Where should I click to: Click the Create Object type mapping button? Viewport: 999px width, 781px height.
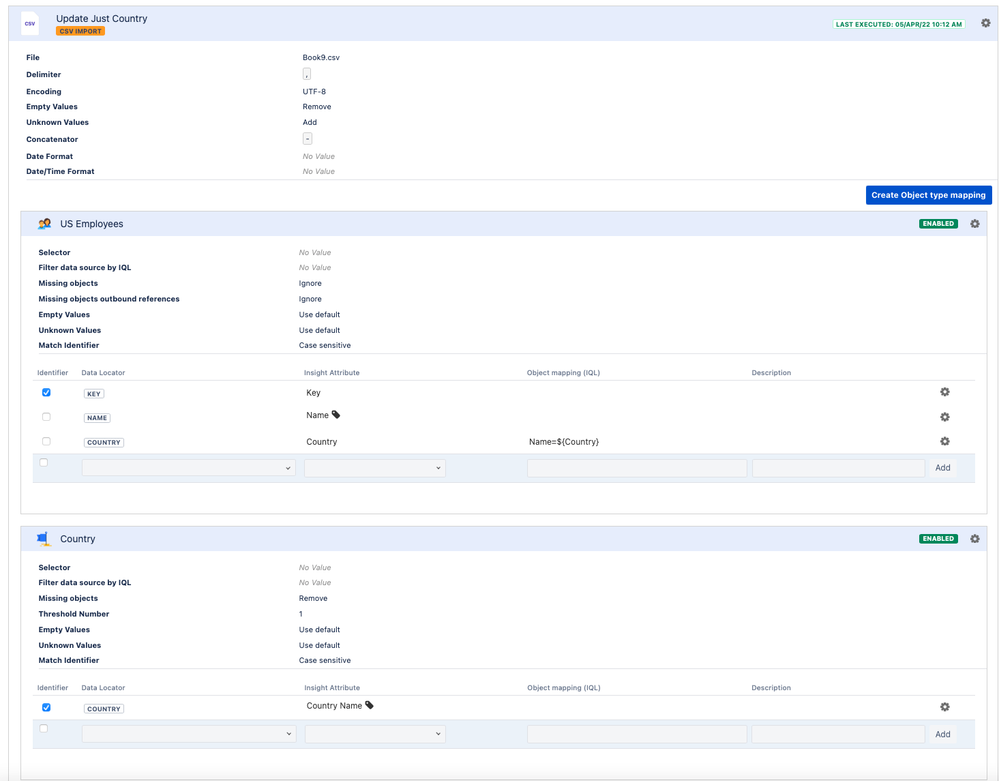click(x=928, y=196)
